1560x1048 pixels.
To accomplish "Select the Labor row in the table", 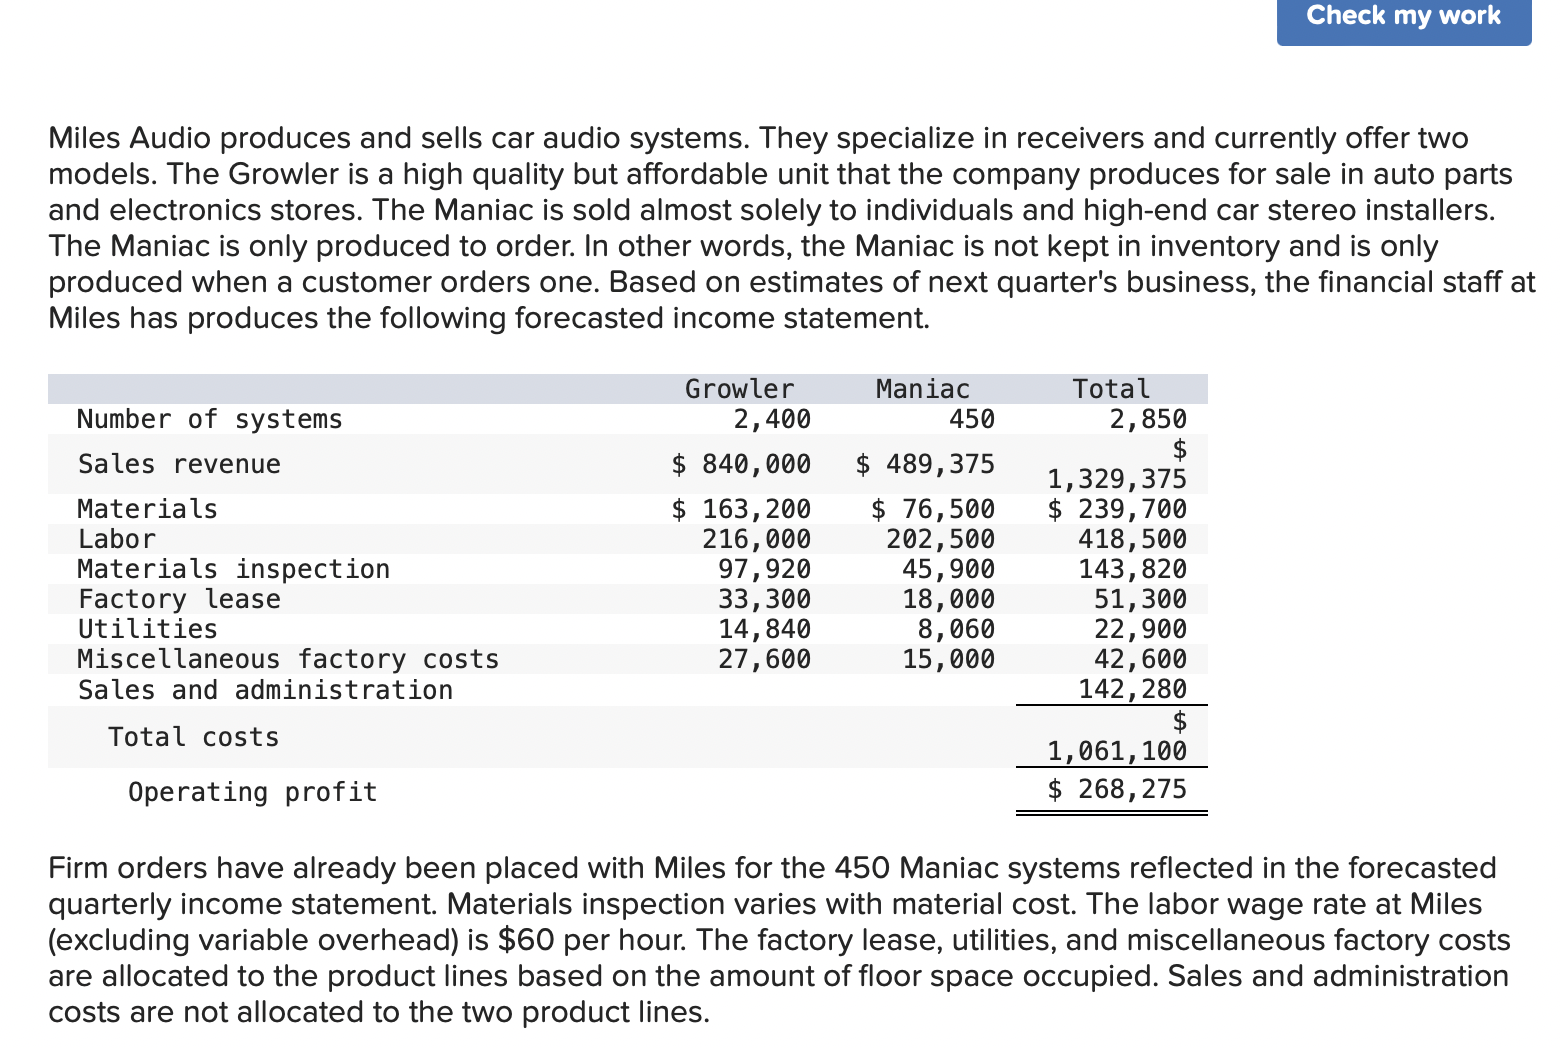I will pyautogui.click(x=116, y=538).
